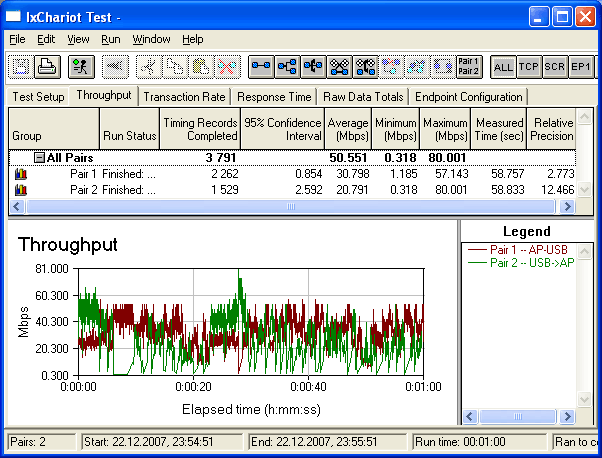The width and height of the screenshot is (602, 458).
Task: Switch to the Test Setup tab
Action: [x=38, y=97]
